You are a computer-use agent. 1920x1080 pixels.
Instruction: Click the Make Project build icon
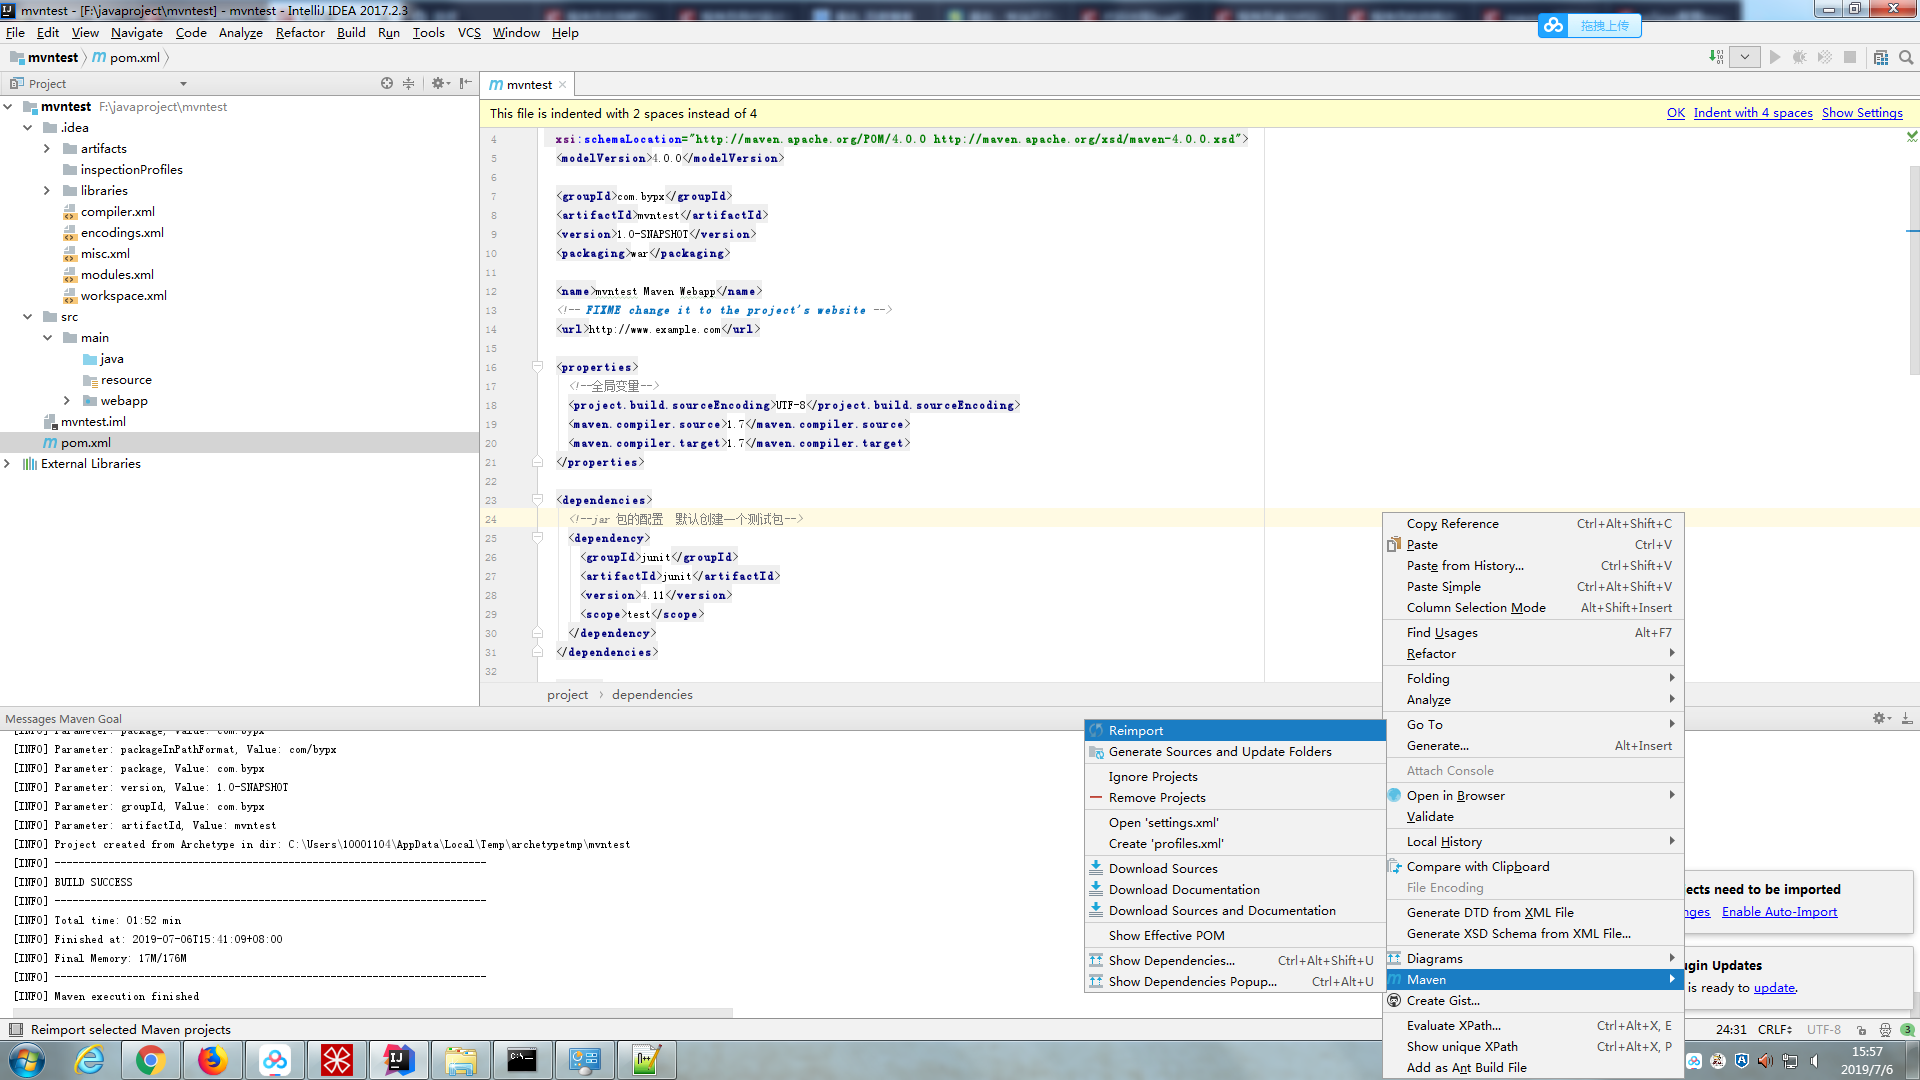1716,57
